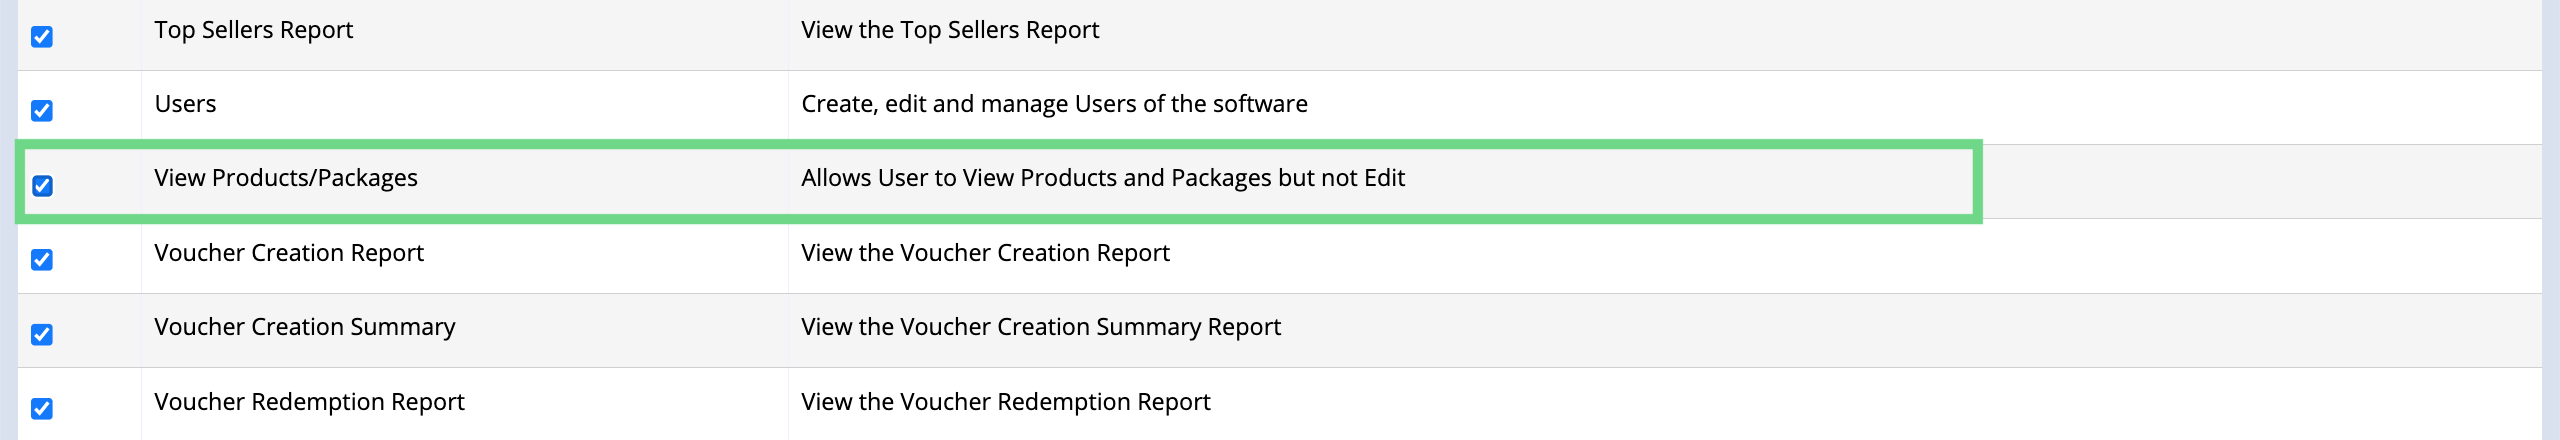Toggle the Voucher Creation Summary checkbox
This screenshot has width=2560, height=440.
point(42,335)
